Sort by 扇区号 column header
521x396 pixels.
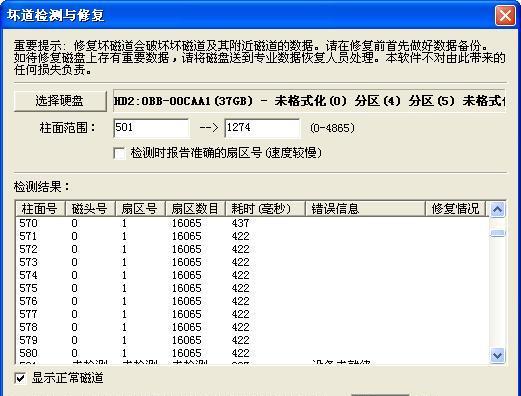140,209
